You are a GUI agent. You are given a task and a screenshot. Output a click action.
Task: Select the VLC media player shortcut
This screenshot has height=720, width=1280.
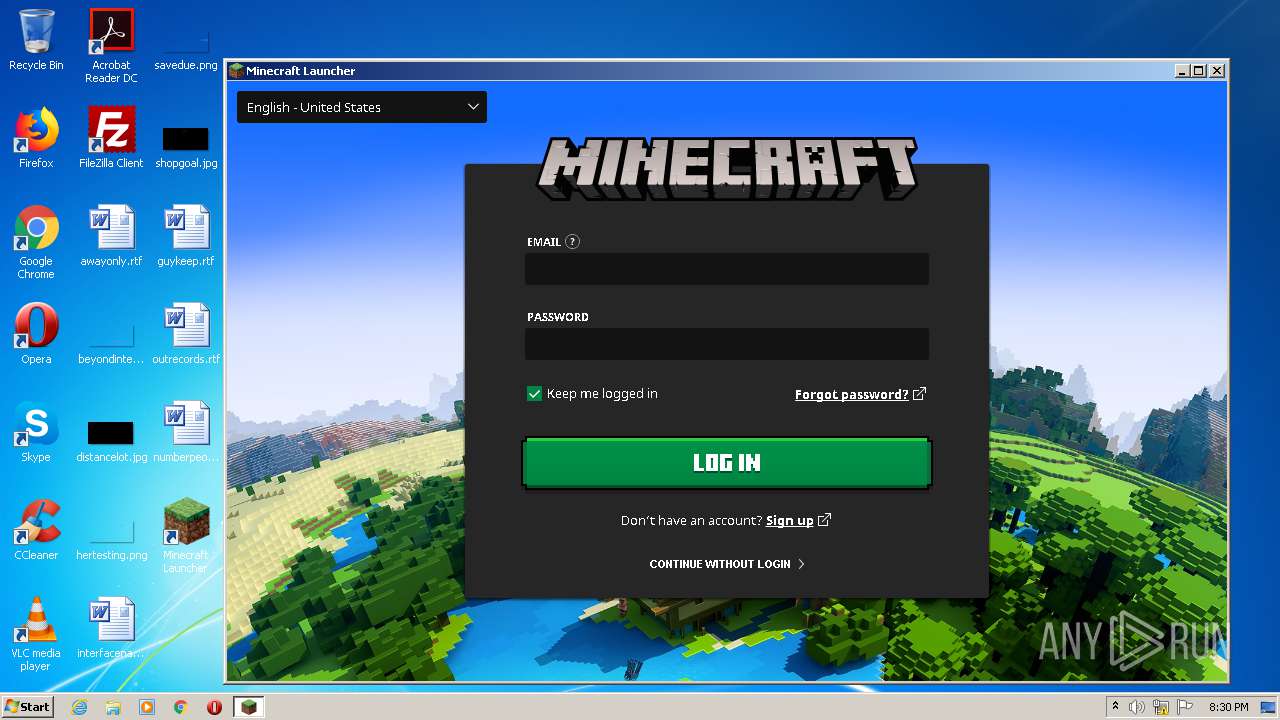[x=36, y=634]
